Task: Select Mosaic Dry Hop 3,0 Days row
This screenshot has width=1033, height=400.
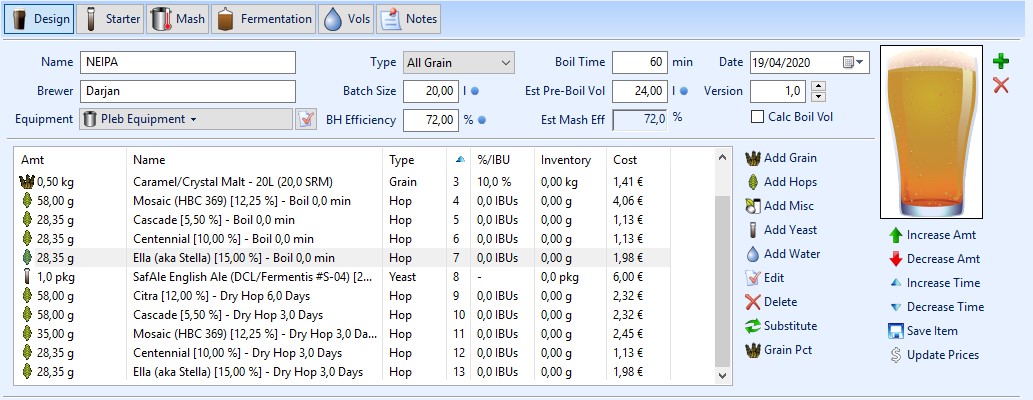Action: coord(343,334)
